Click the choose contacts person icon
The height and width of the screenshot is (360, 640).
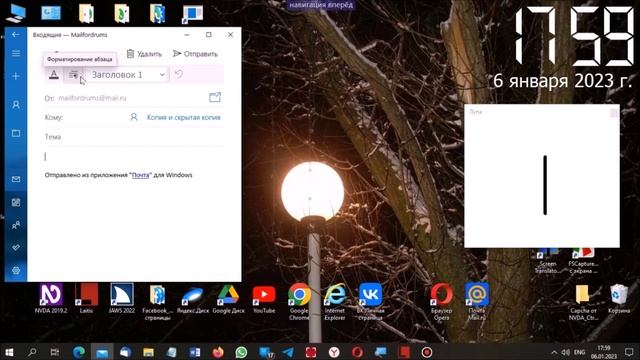133,117
